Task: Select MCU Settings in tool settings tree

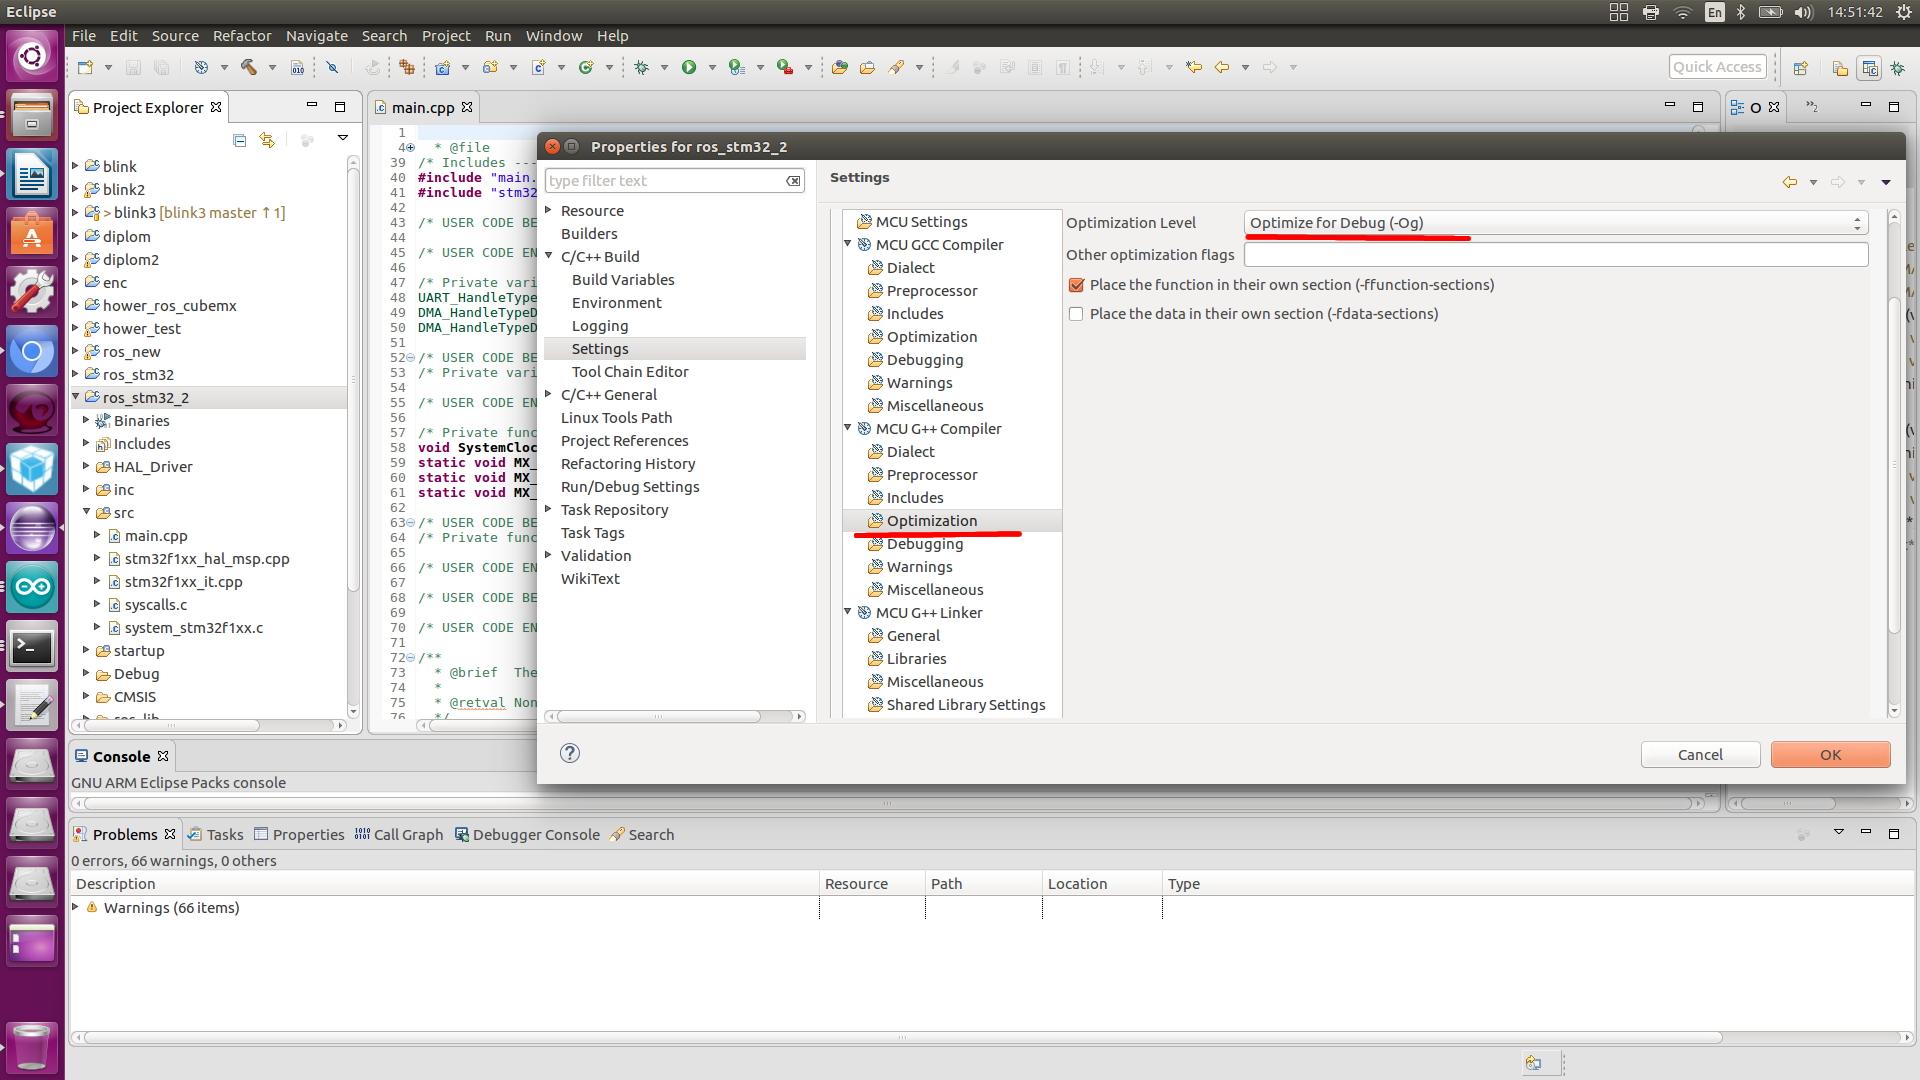Action: click(912, 222)
